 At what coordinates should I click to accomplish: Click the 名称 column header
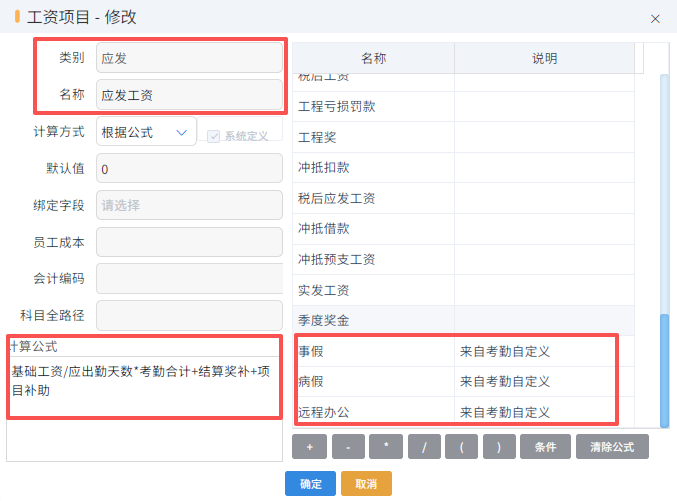click(373, 58)
